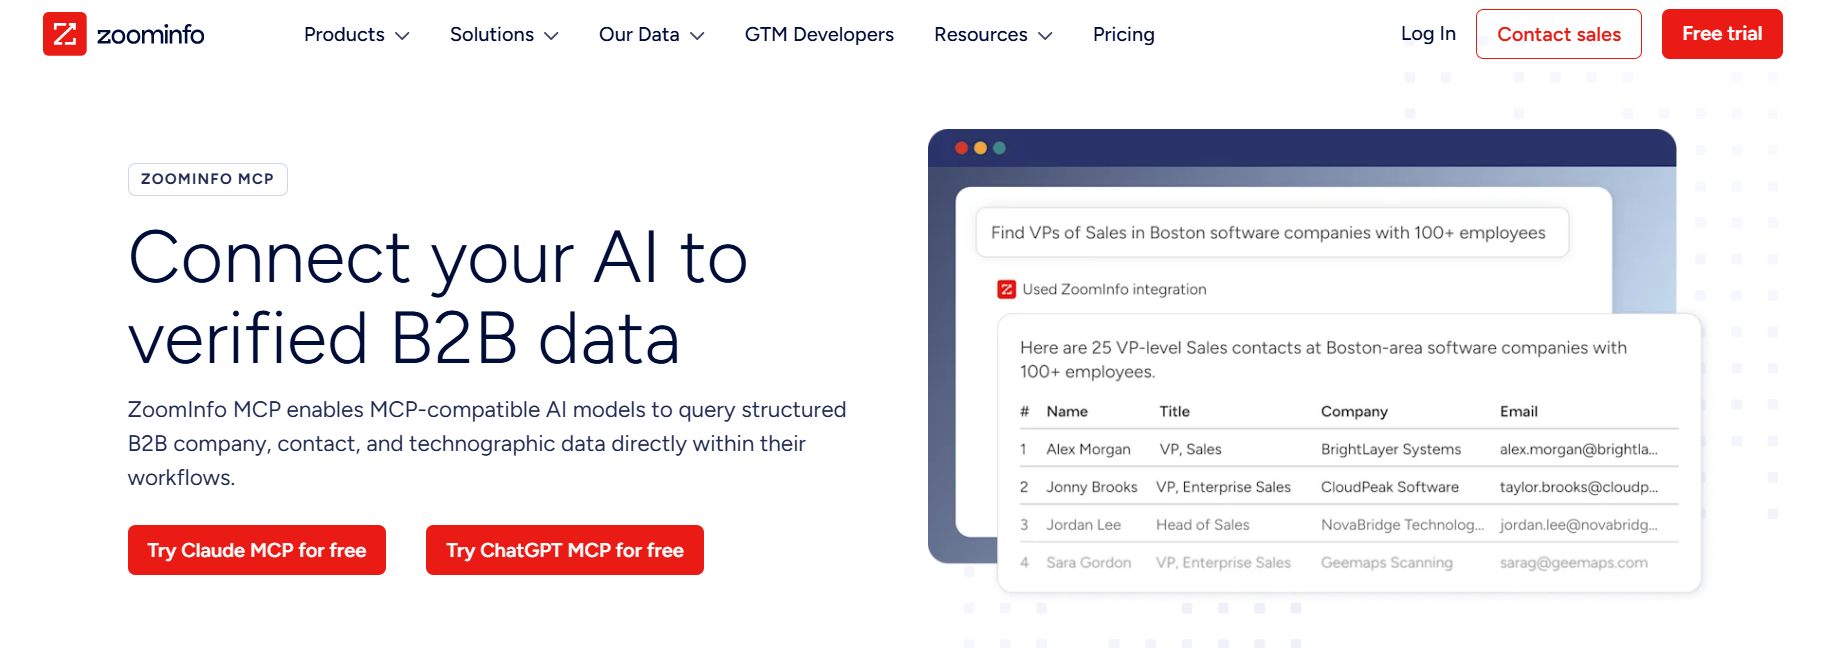Click the red window dot in mockup

click(961, 148)
